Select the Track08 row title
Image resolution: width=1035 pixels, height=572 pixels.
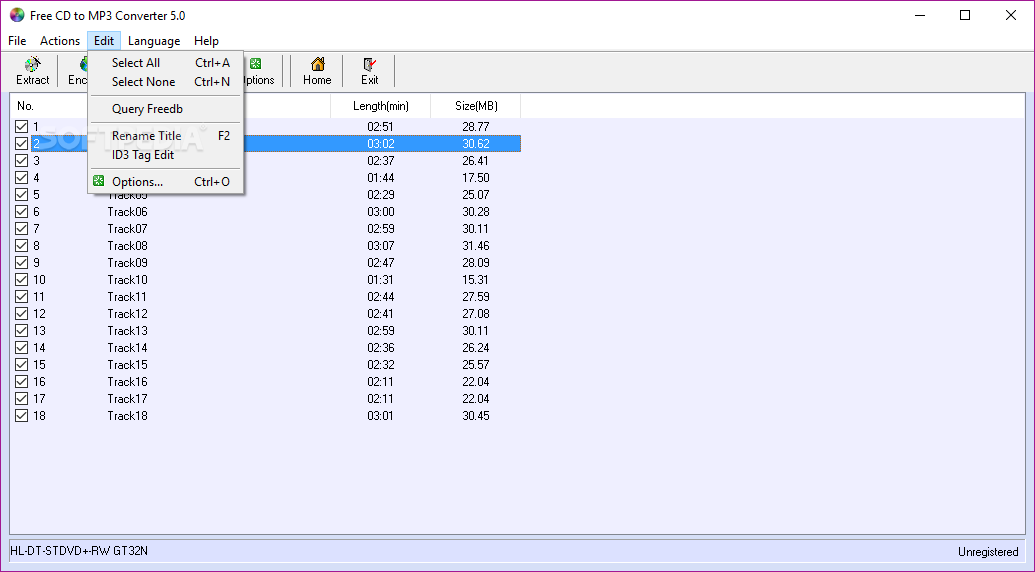point(127,245)
